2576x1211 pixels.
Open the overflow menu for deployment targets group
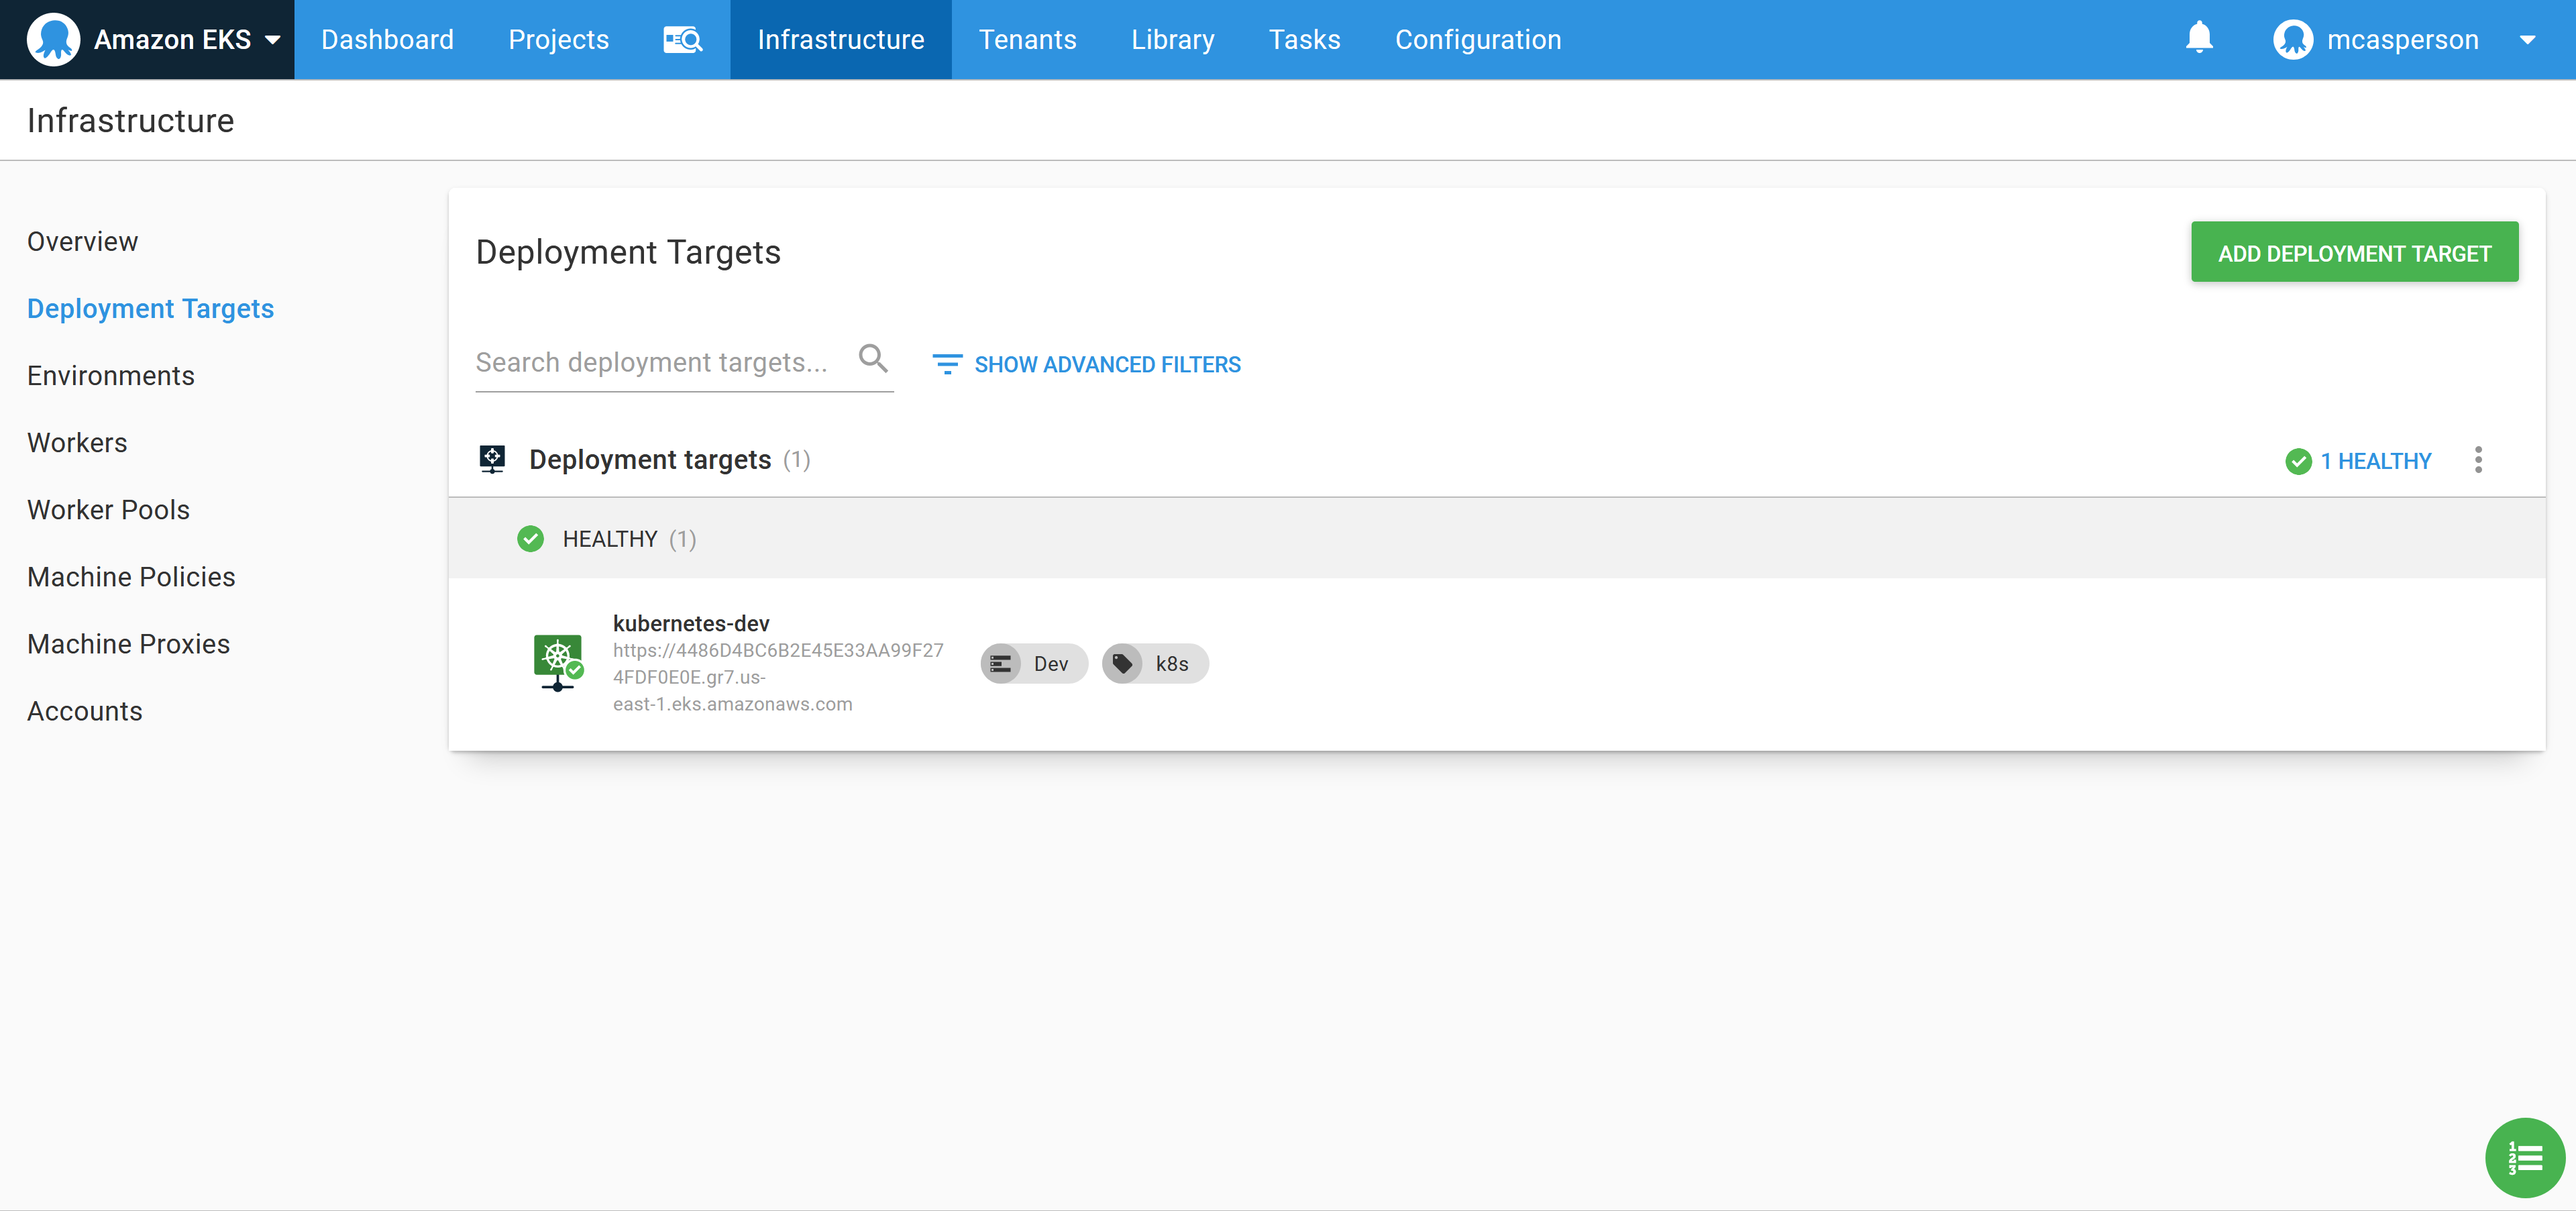(2479, 460)
